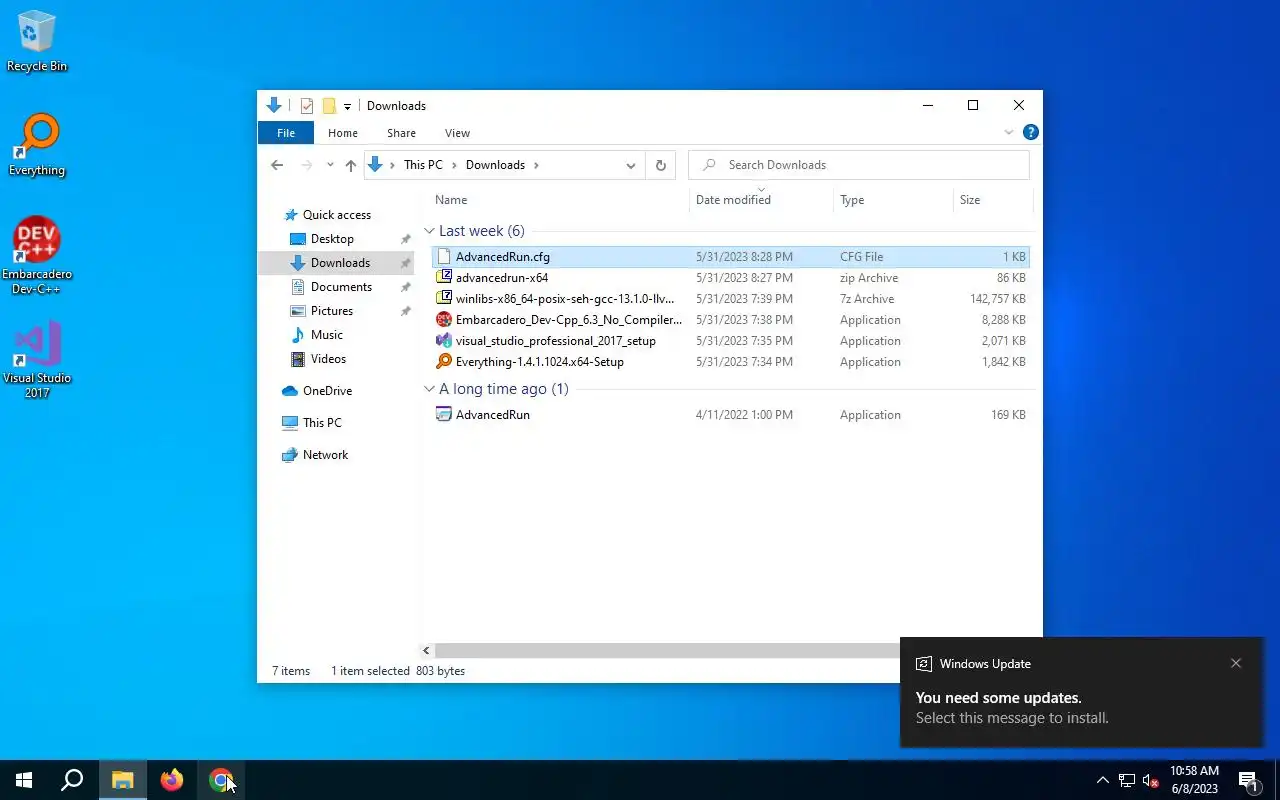Viewport: 1280px width, 800px height.
Task: Click File Explorer on the taskbar
Action: tap(122, 780)
